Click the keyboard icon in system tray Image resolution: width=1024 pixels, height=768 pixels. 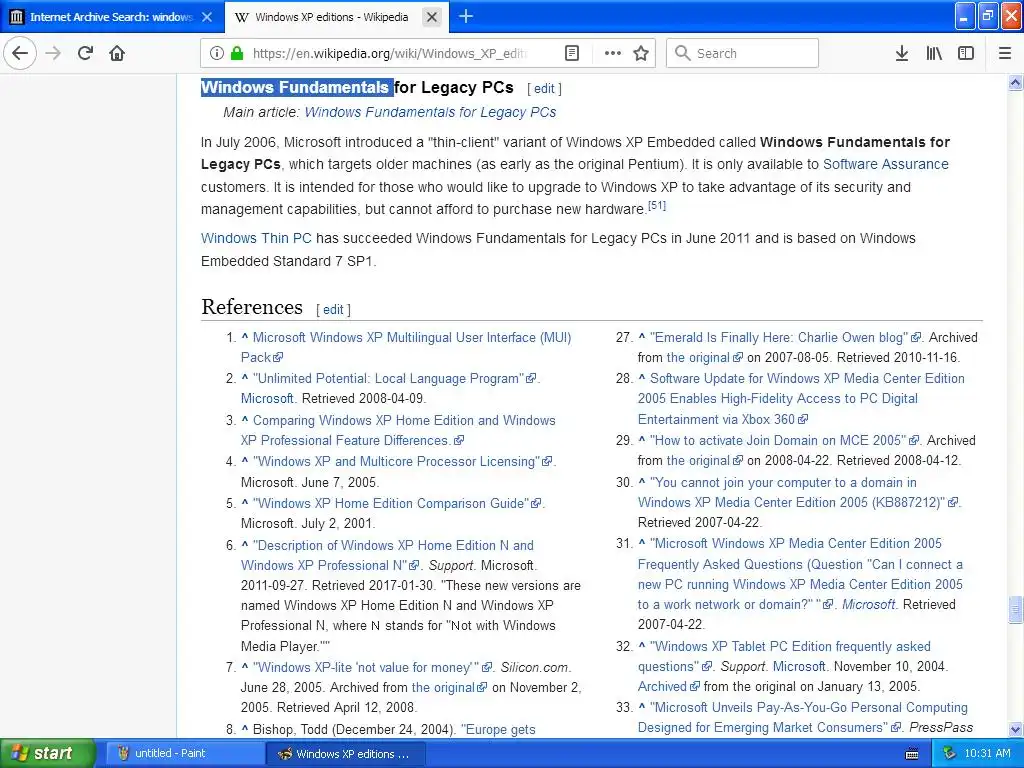pos(912,754)
